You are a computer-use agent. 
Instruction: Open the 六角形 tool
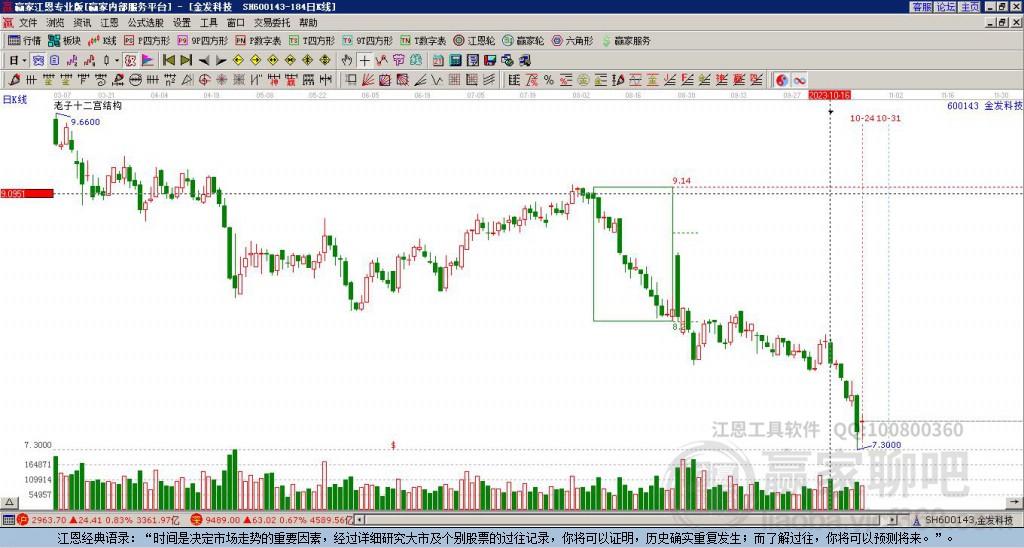click(572, 40)
